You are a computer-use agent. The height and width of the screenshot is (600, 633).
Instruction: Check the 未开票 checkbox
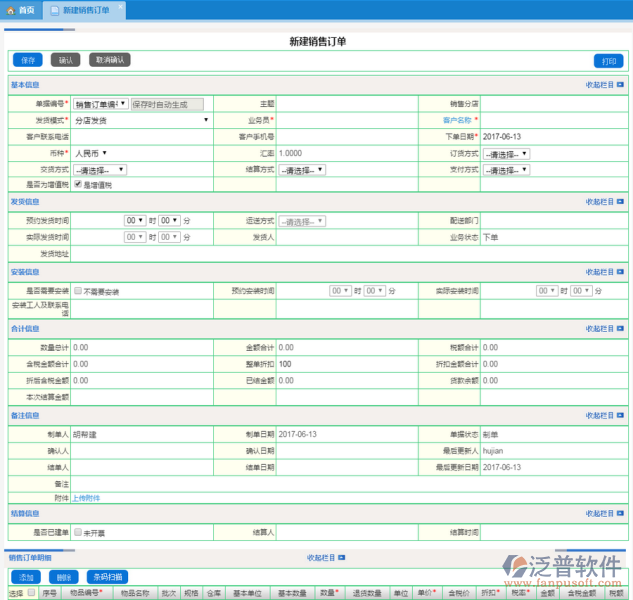(x=78, y=532)
